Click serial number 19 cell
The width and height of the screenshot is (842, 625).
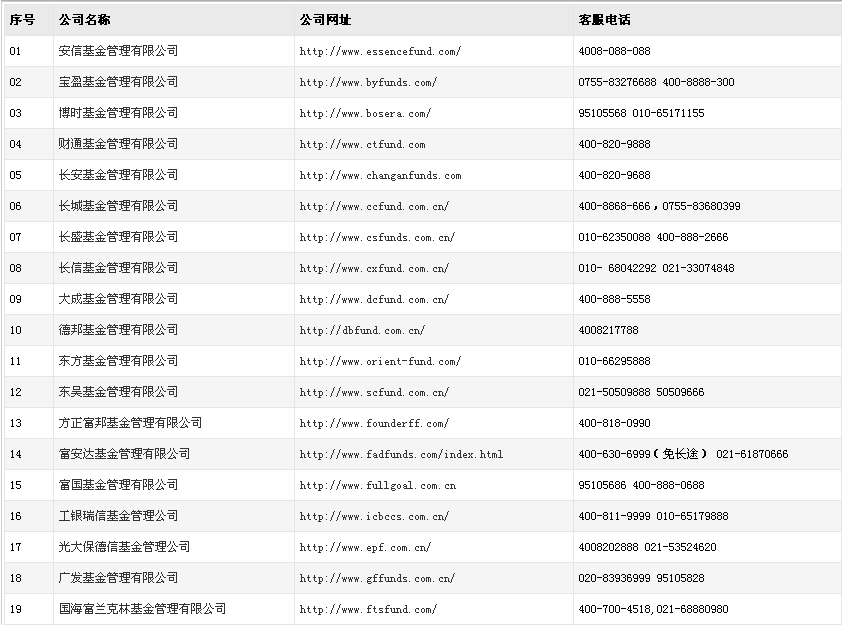pyautogui.click(x=15, y=610)
